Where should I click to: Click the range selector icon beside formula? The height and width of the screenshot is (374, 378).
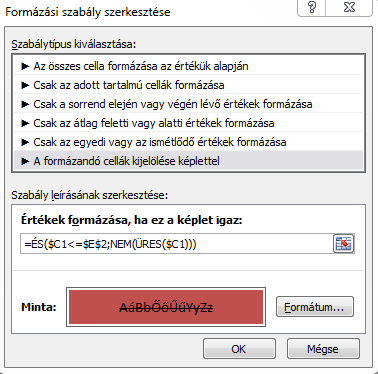[343, 244]
